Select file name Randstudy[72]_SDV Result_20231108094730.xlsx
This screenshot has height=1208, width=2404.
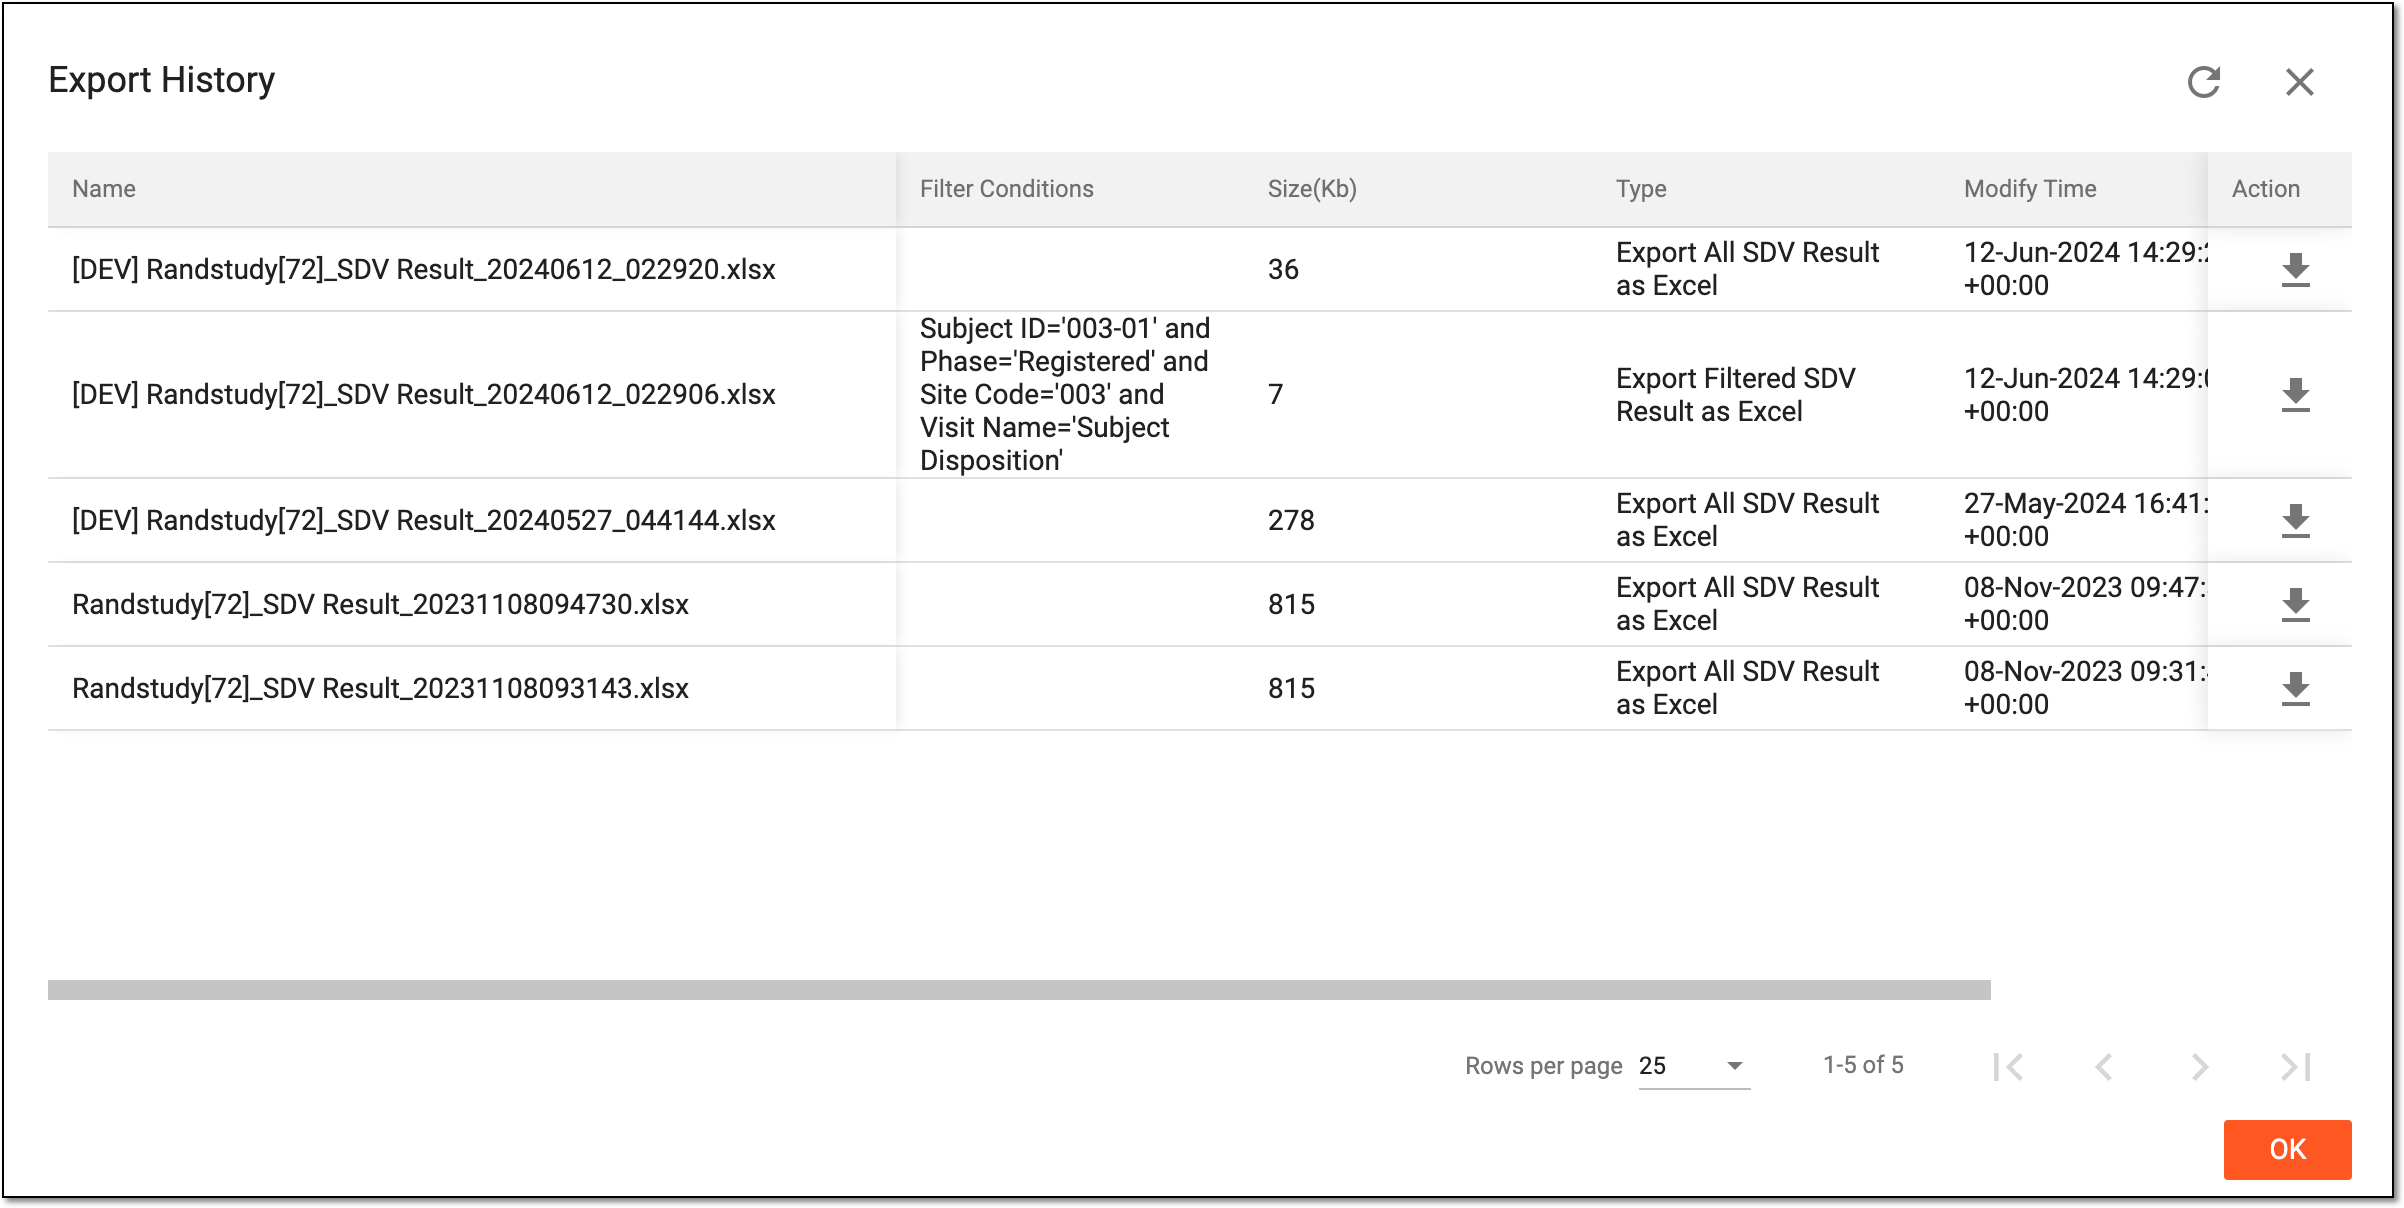point(381,605)
